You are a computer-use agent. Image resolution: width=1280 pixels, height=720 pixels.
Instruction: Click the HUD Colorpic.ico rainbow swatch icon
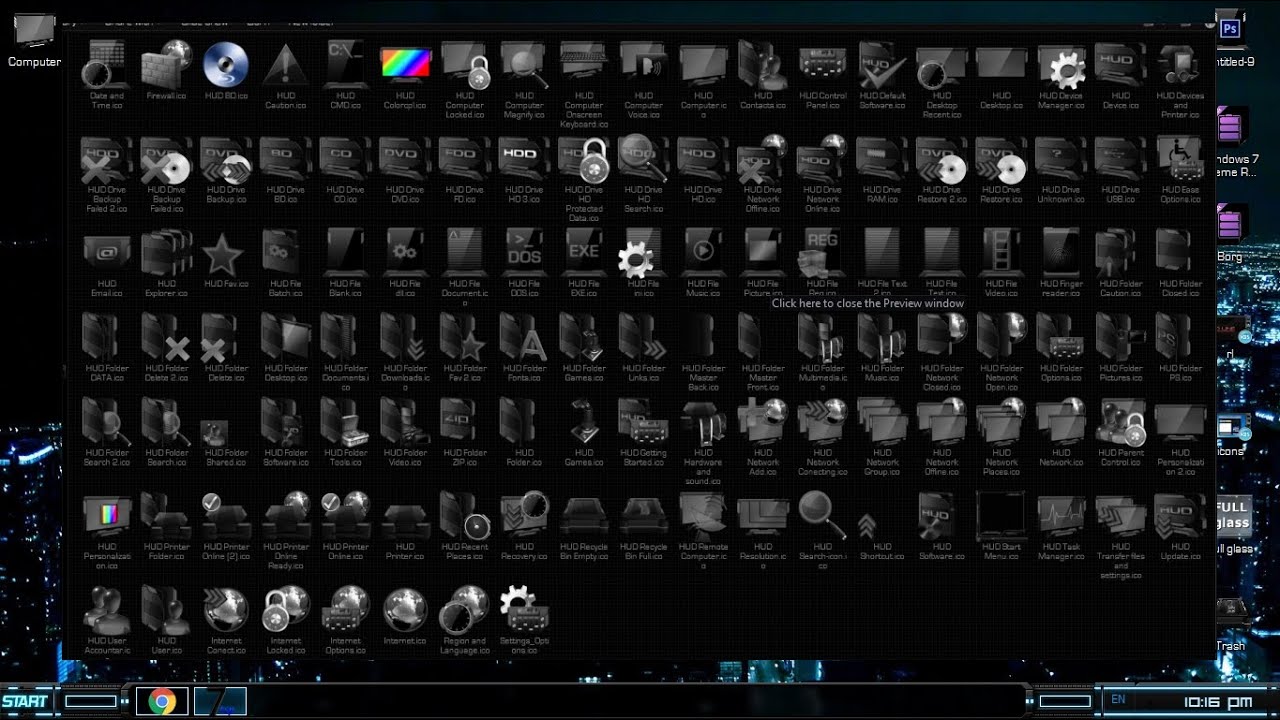pos(405,62)
